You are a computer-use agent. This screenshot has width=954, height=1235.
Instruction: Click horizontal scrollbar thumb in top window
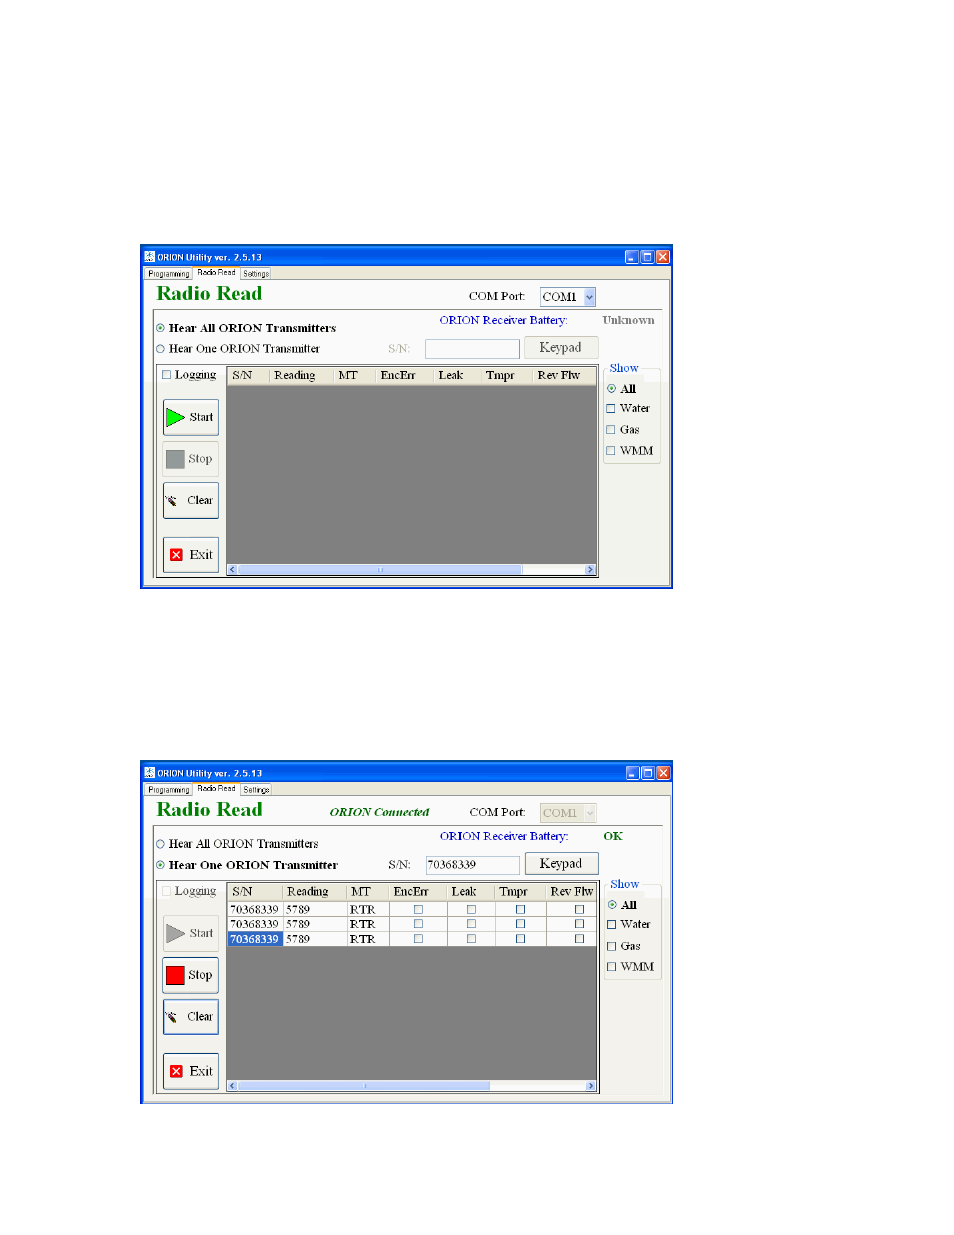(x=380, y=570)
